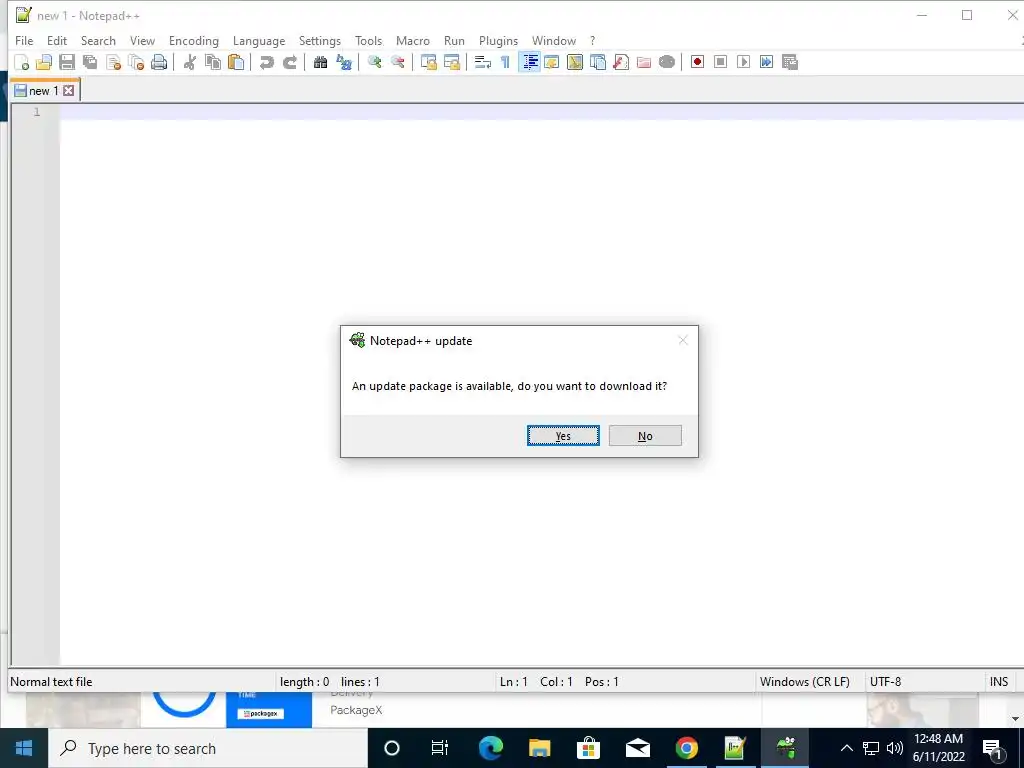Open Find with binoculars icon
1024x768 pixels.
[320, 62]
